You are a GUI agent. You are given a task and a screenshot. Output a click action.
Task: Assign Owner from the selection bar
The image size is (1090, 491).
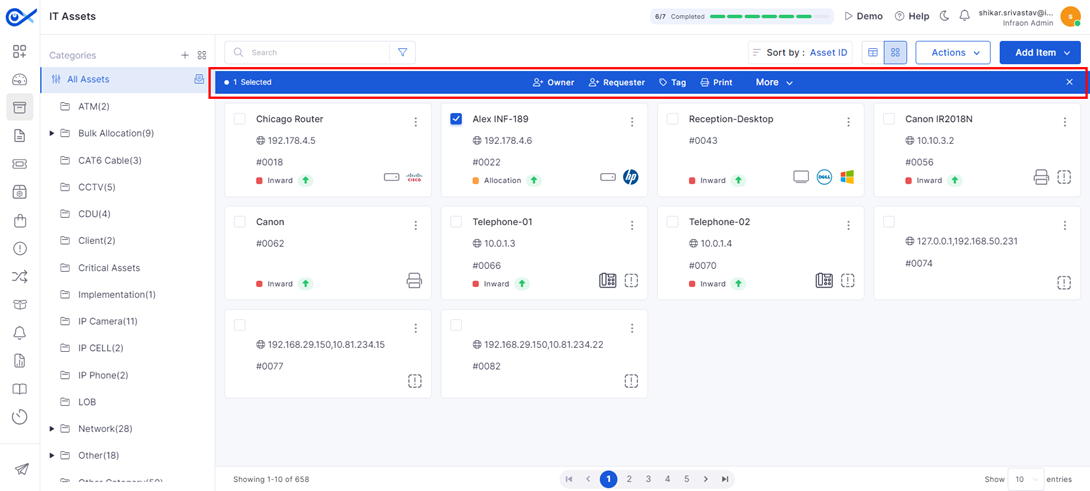(553, 82)
